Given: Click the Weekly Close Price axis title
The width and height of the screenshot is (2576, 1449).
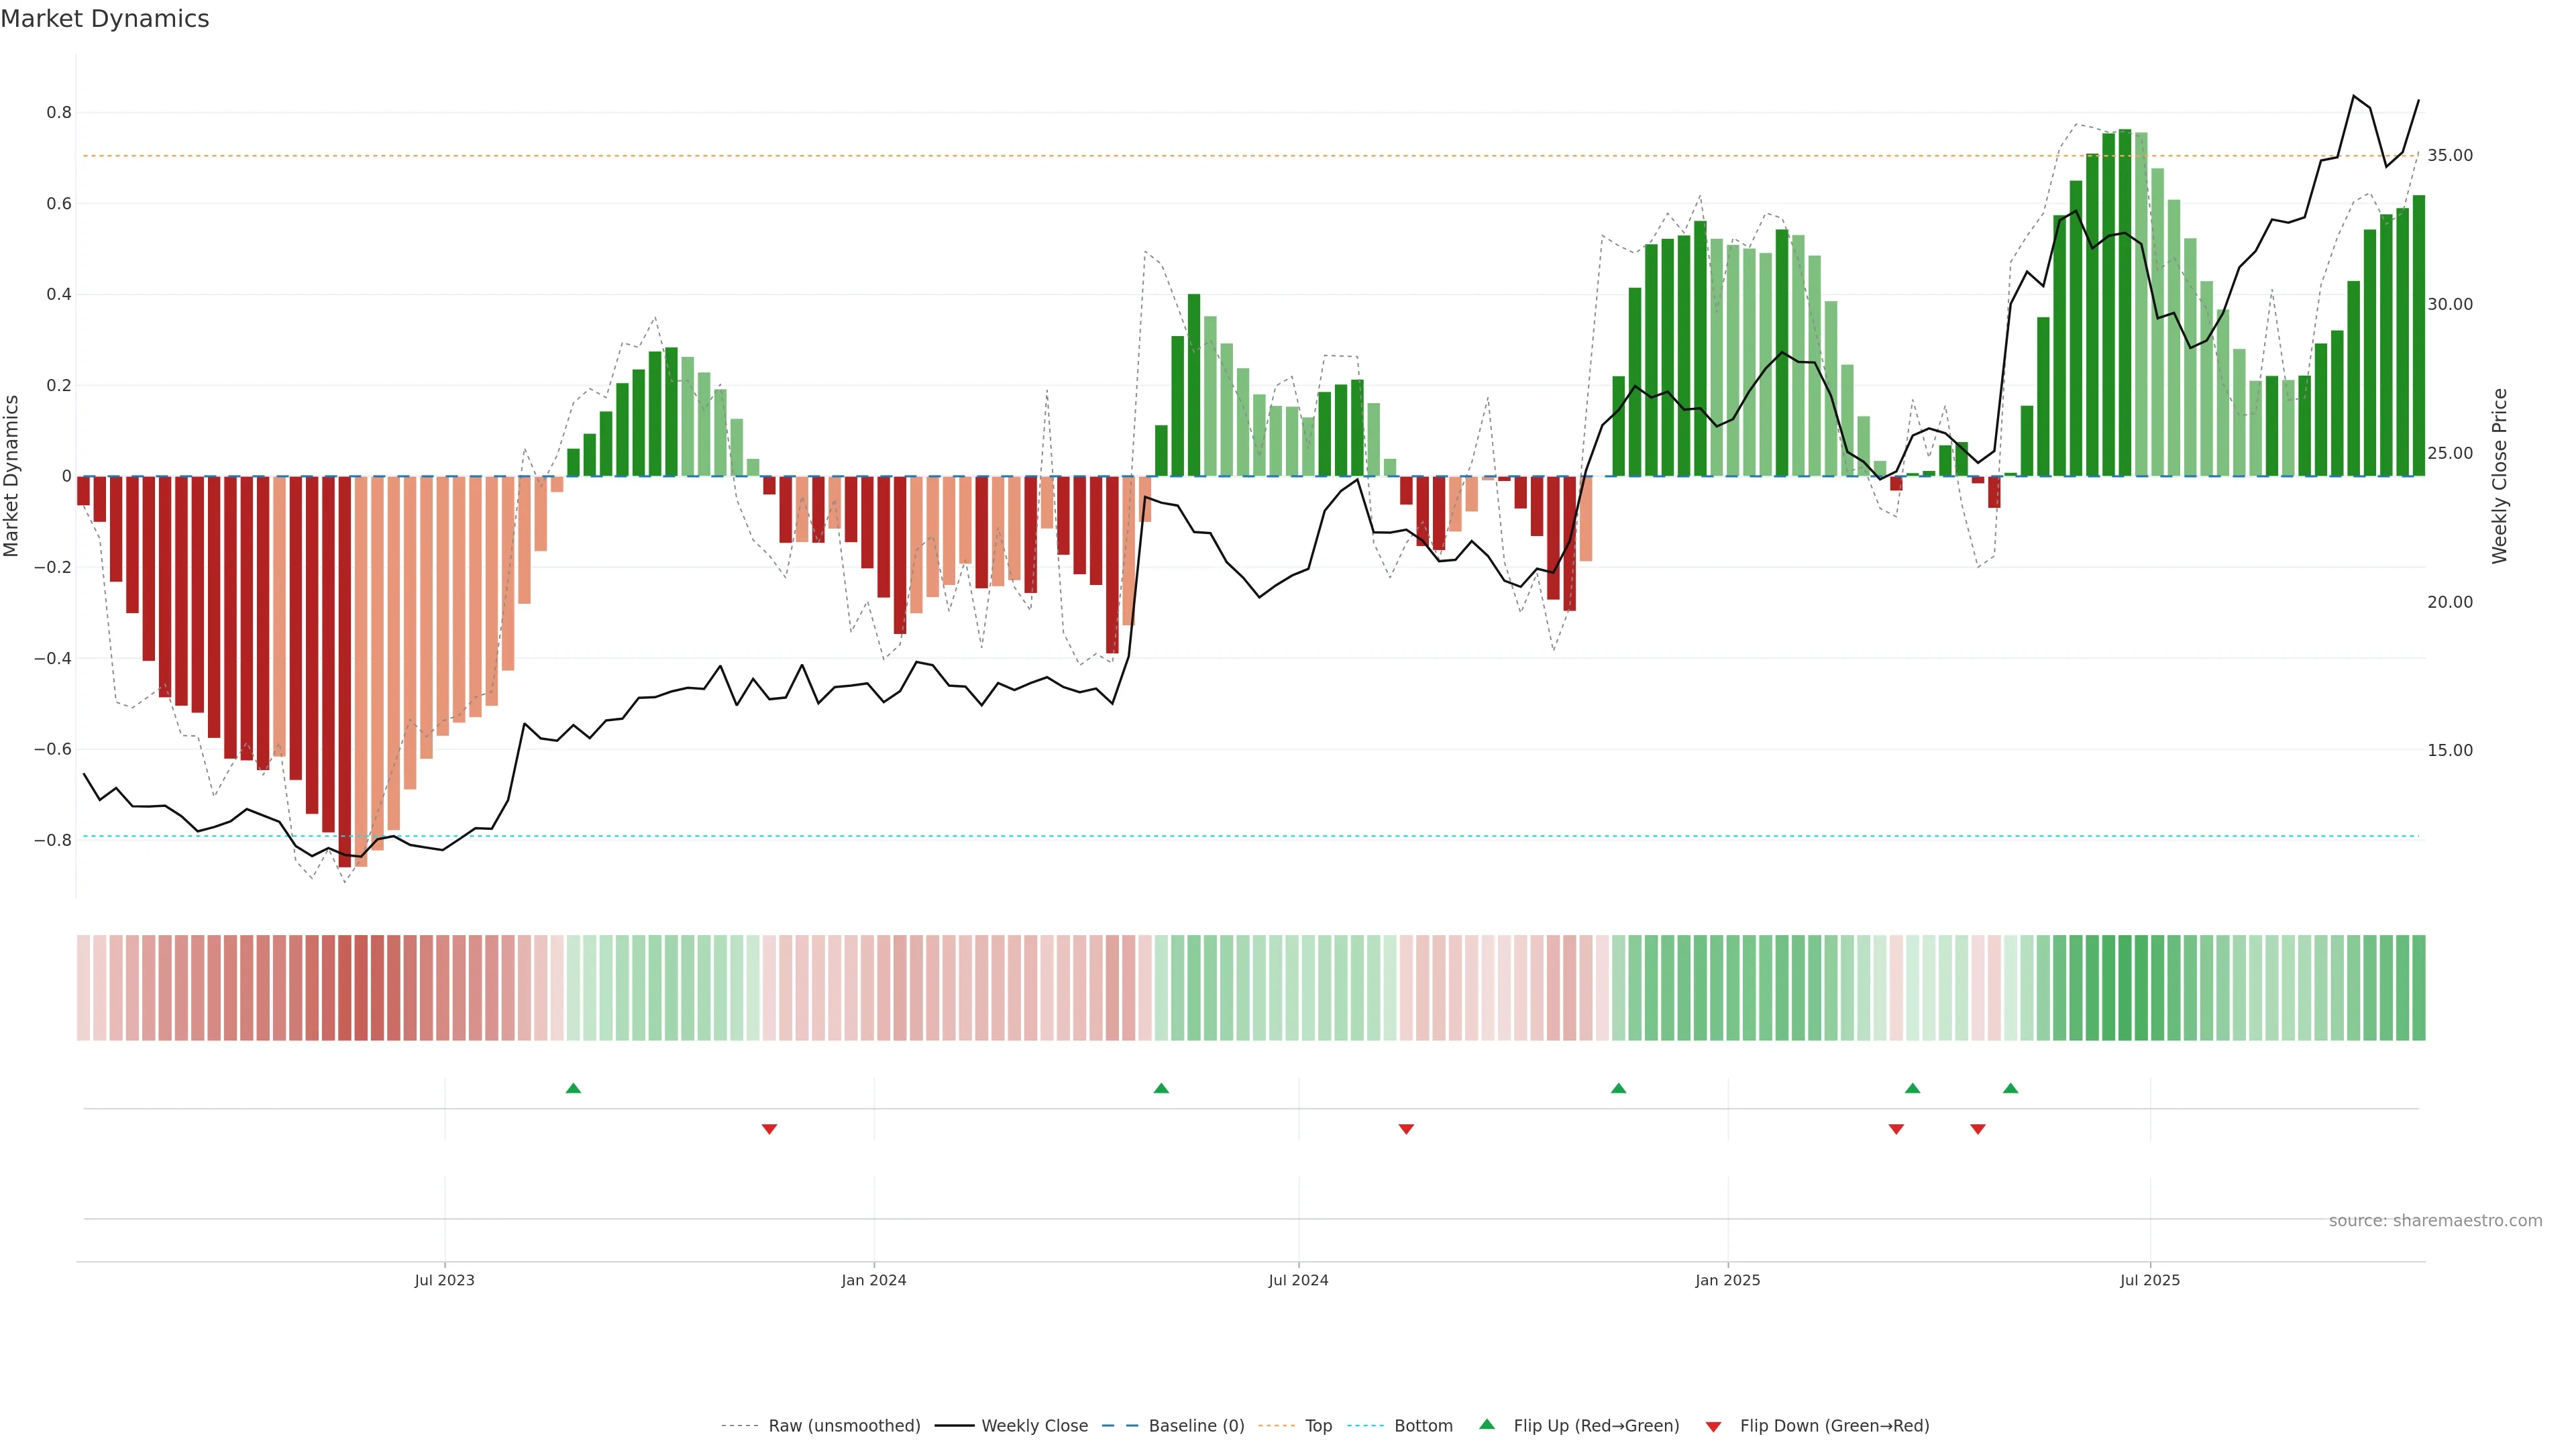Looking at the screenshot, I should (2499, 476).
